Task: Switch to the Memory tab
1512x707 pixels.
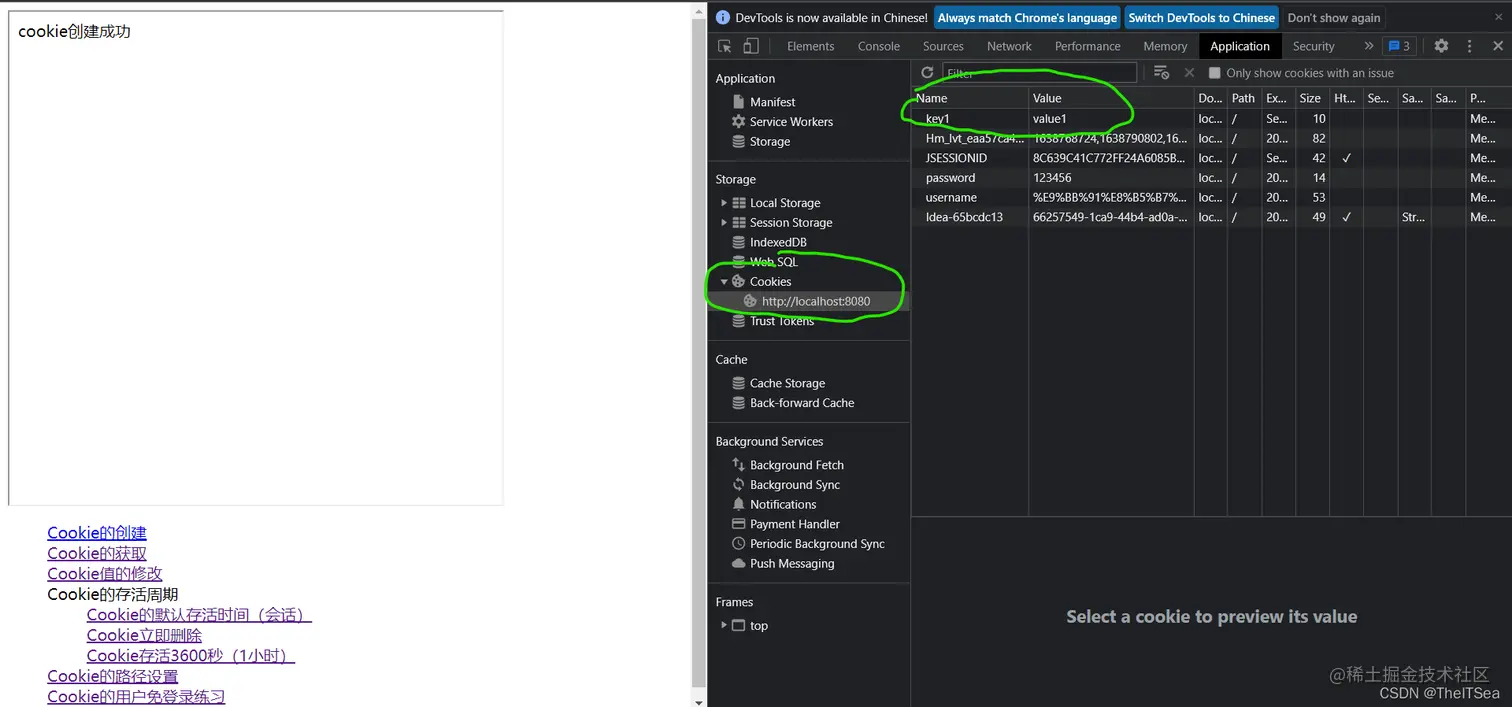Action: click(1165, 46)
